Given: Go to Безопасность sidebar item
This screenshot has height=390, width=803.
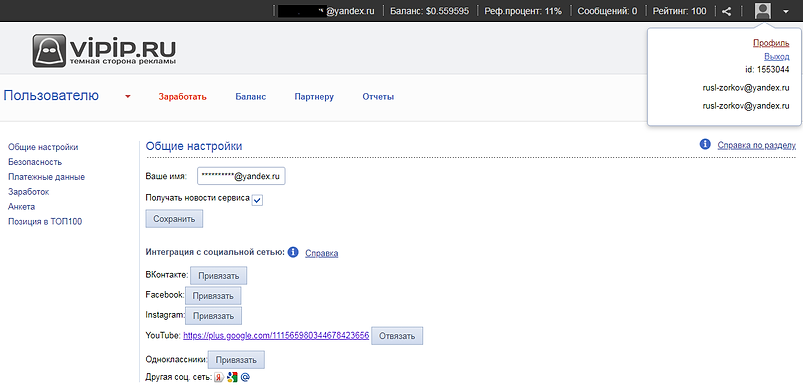Looking at the screenshot, I should (35, 162).
